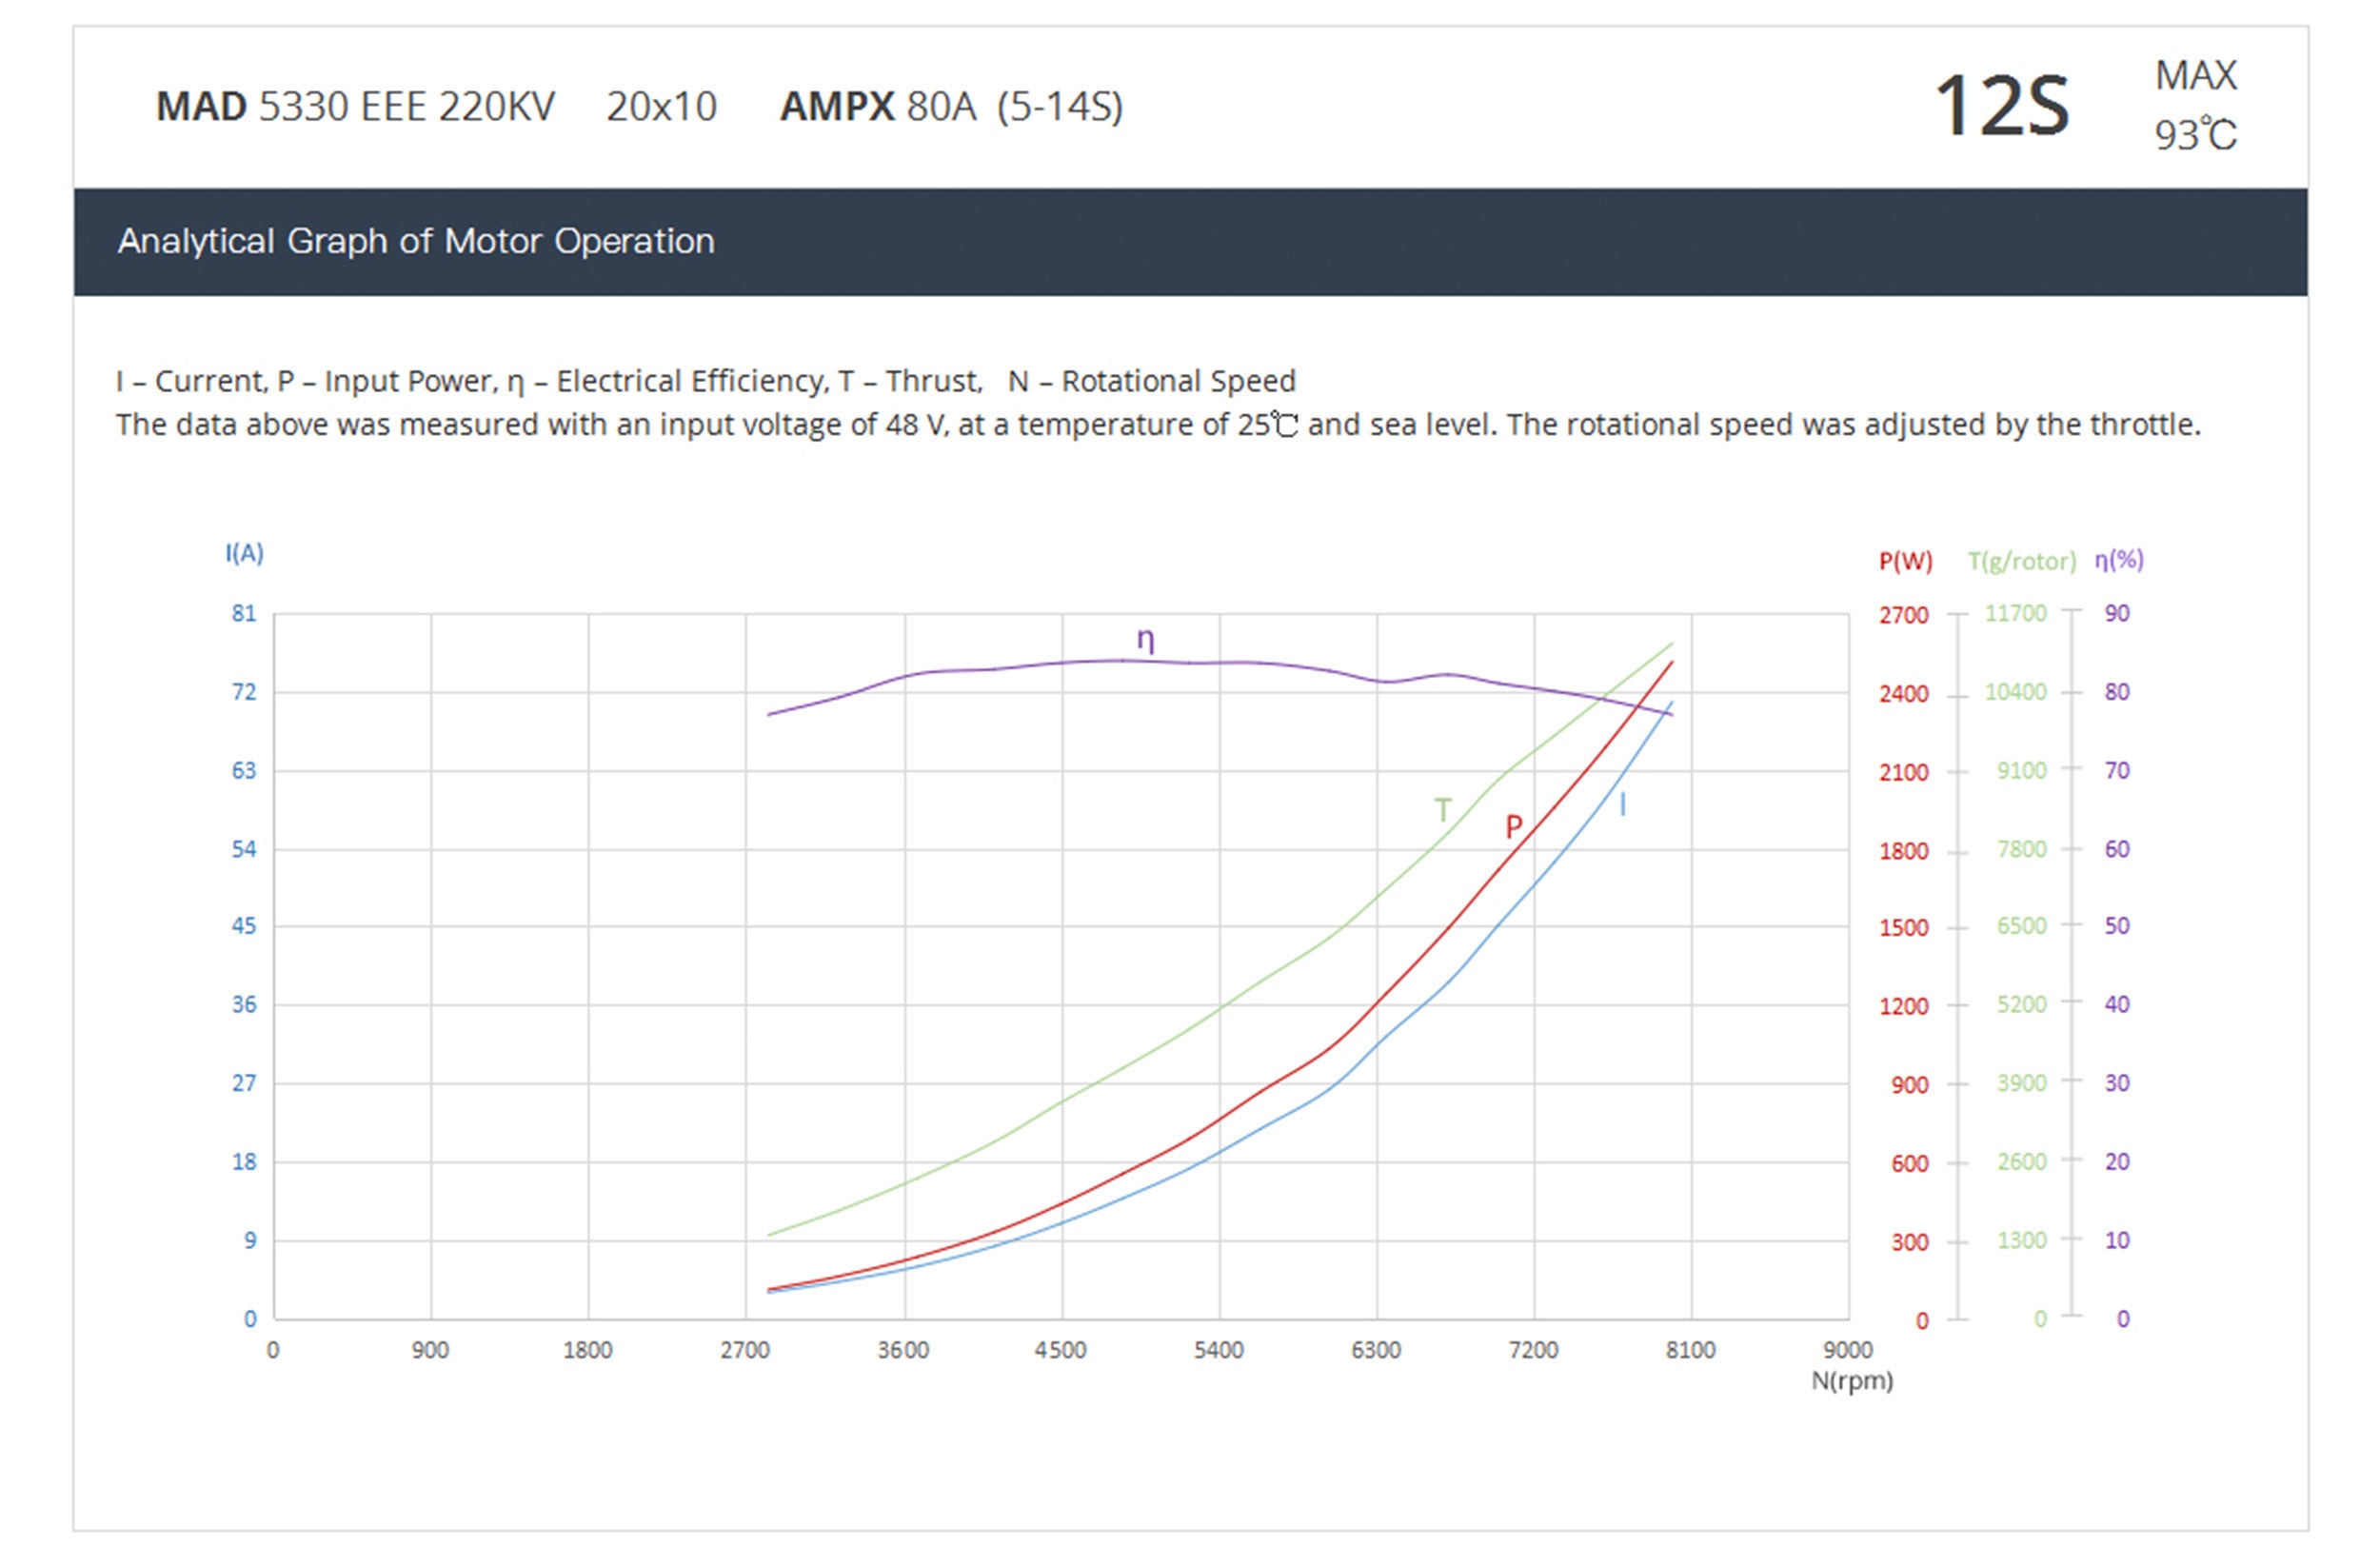Viewport: 2380px width, 1547px height.
Task: Click the green T curve label
Action: (x=1442, y=809)
